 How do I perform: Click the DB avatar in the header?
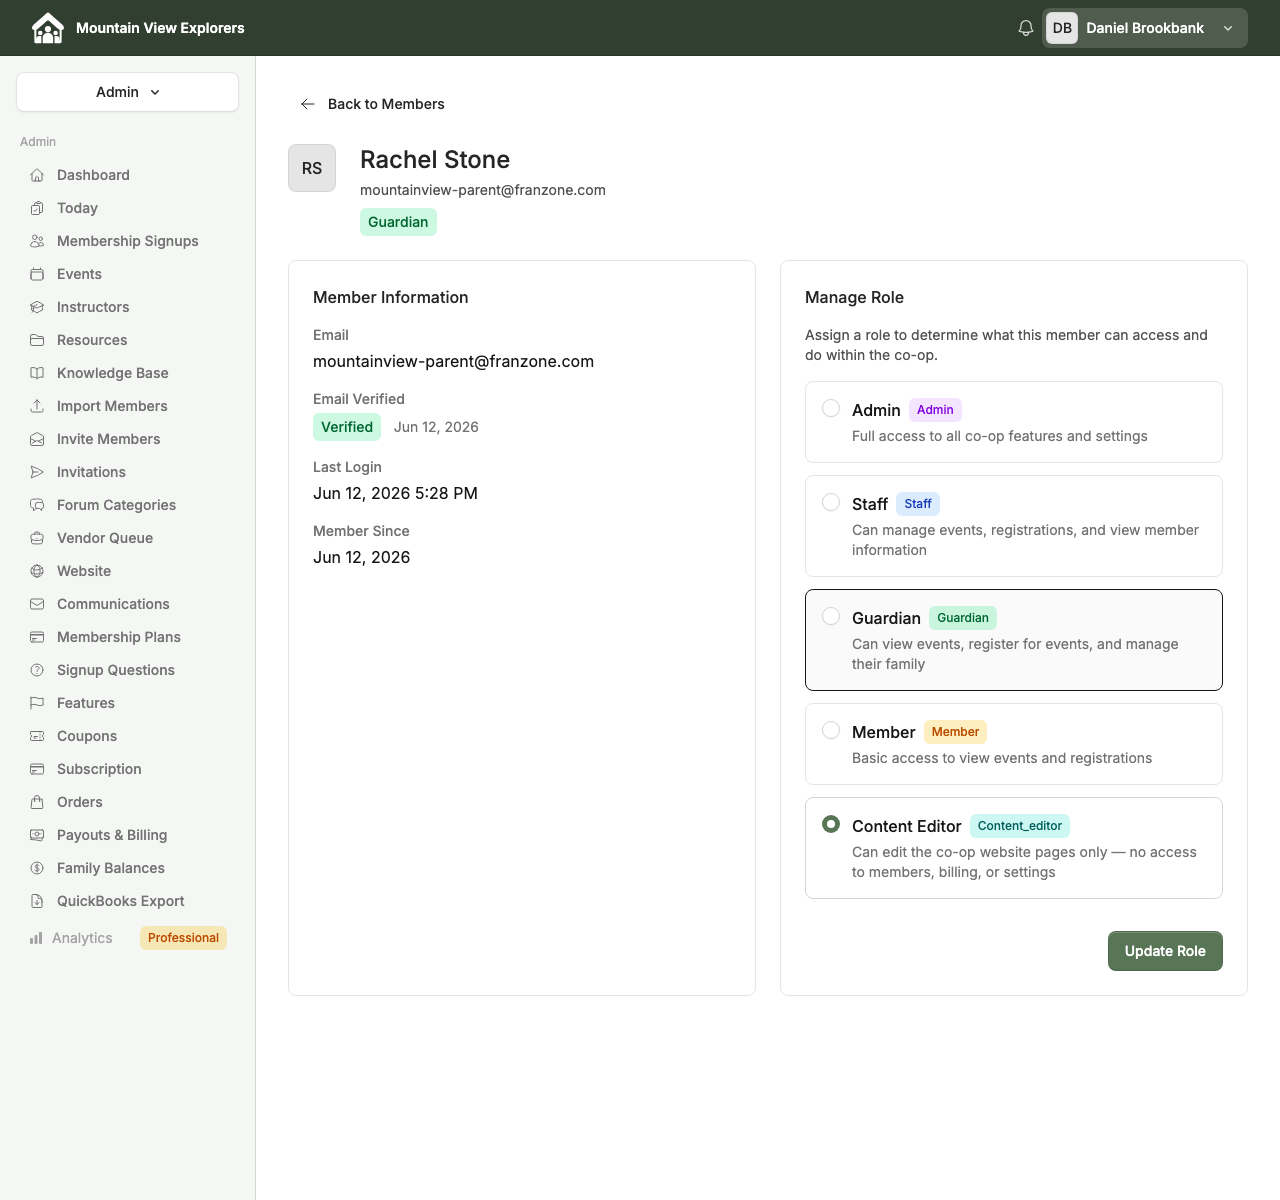tap(1062, 28)
